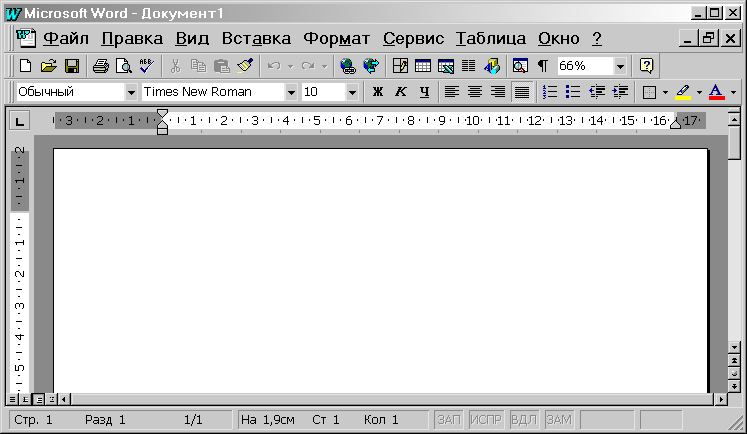Open the Таблица menu
This screenshot has width=747, height=434.
coord(491,39)
